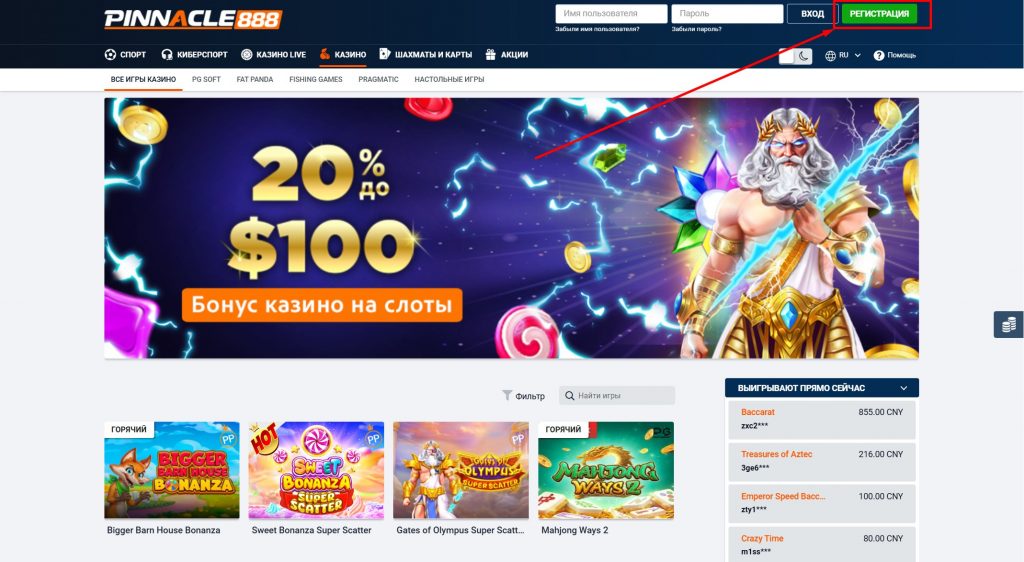Open Киберспорт headset icon section
This screenshot has height=562, width=1024.
pos(167,55)
